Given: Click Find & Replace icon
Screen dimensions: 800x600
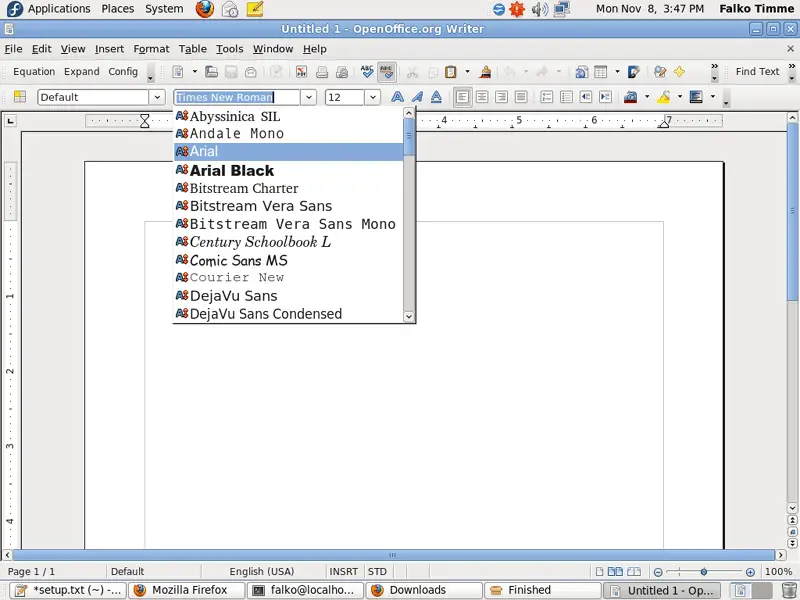Looking at the screenshot, I should click(x=660, y=72).
